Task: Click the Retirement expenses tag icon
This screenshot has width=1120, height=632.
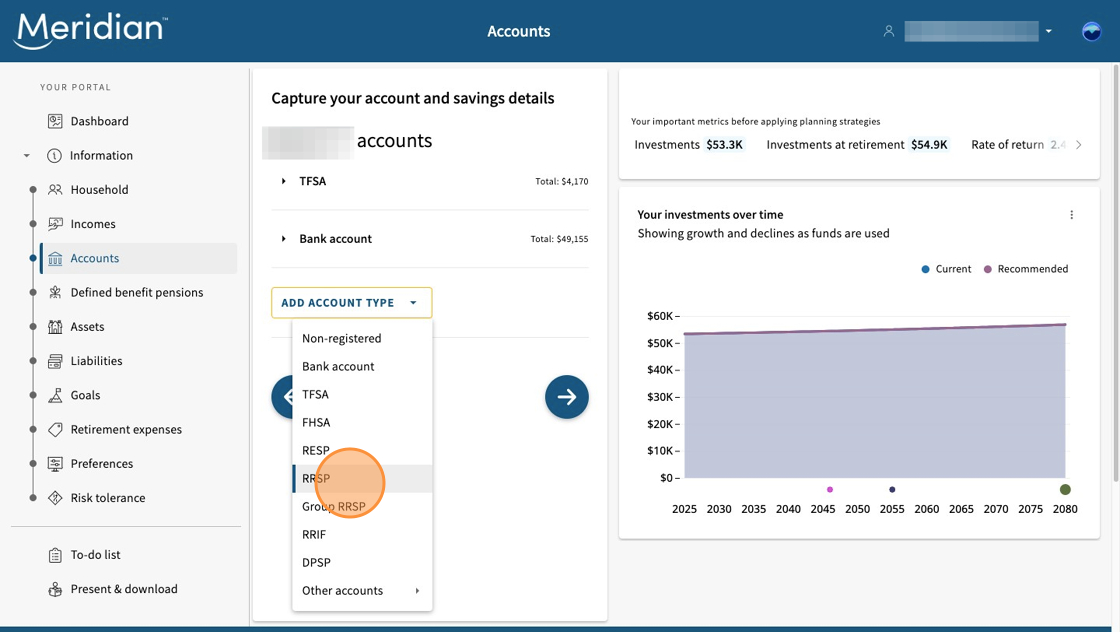Action: pos(55,430)
